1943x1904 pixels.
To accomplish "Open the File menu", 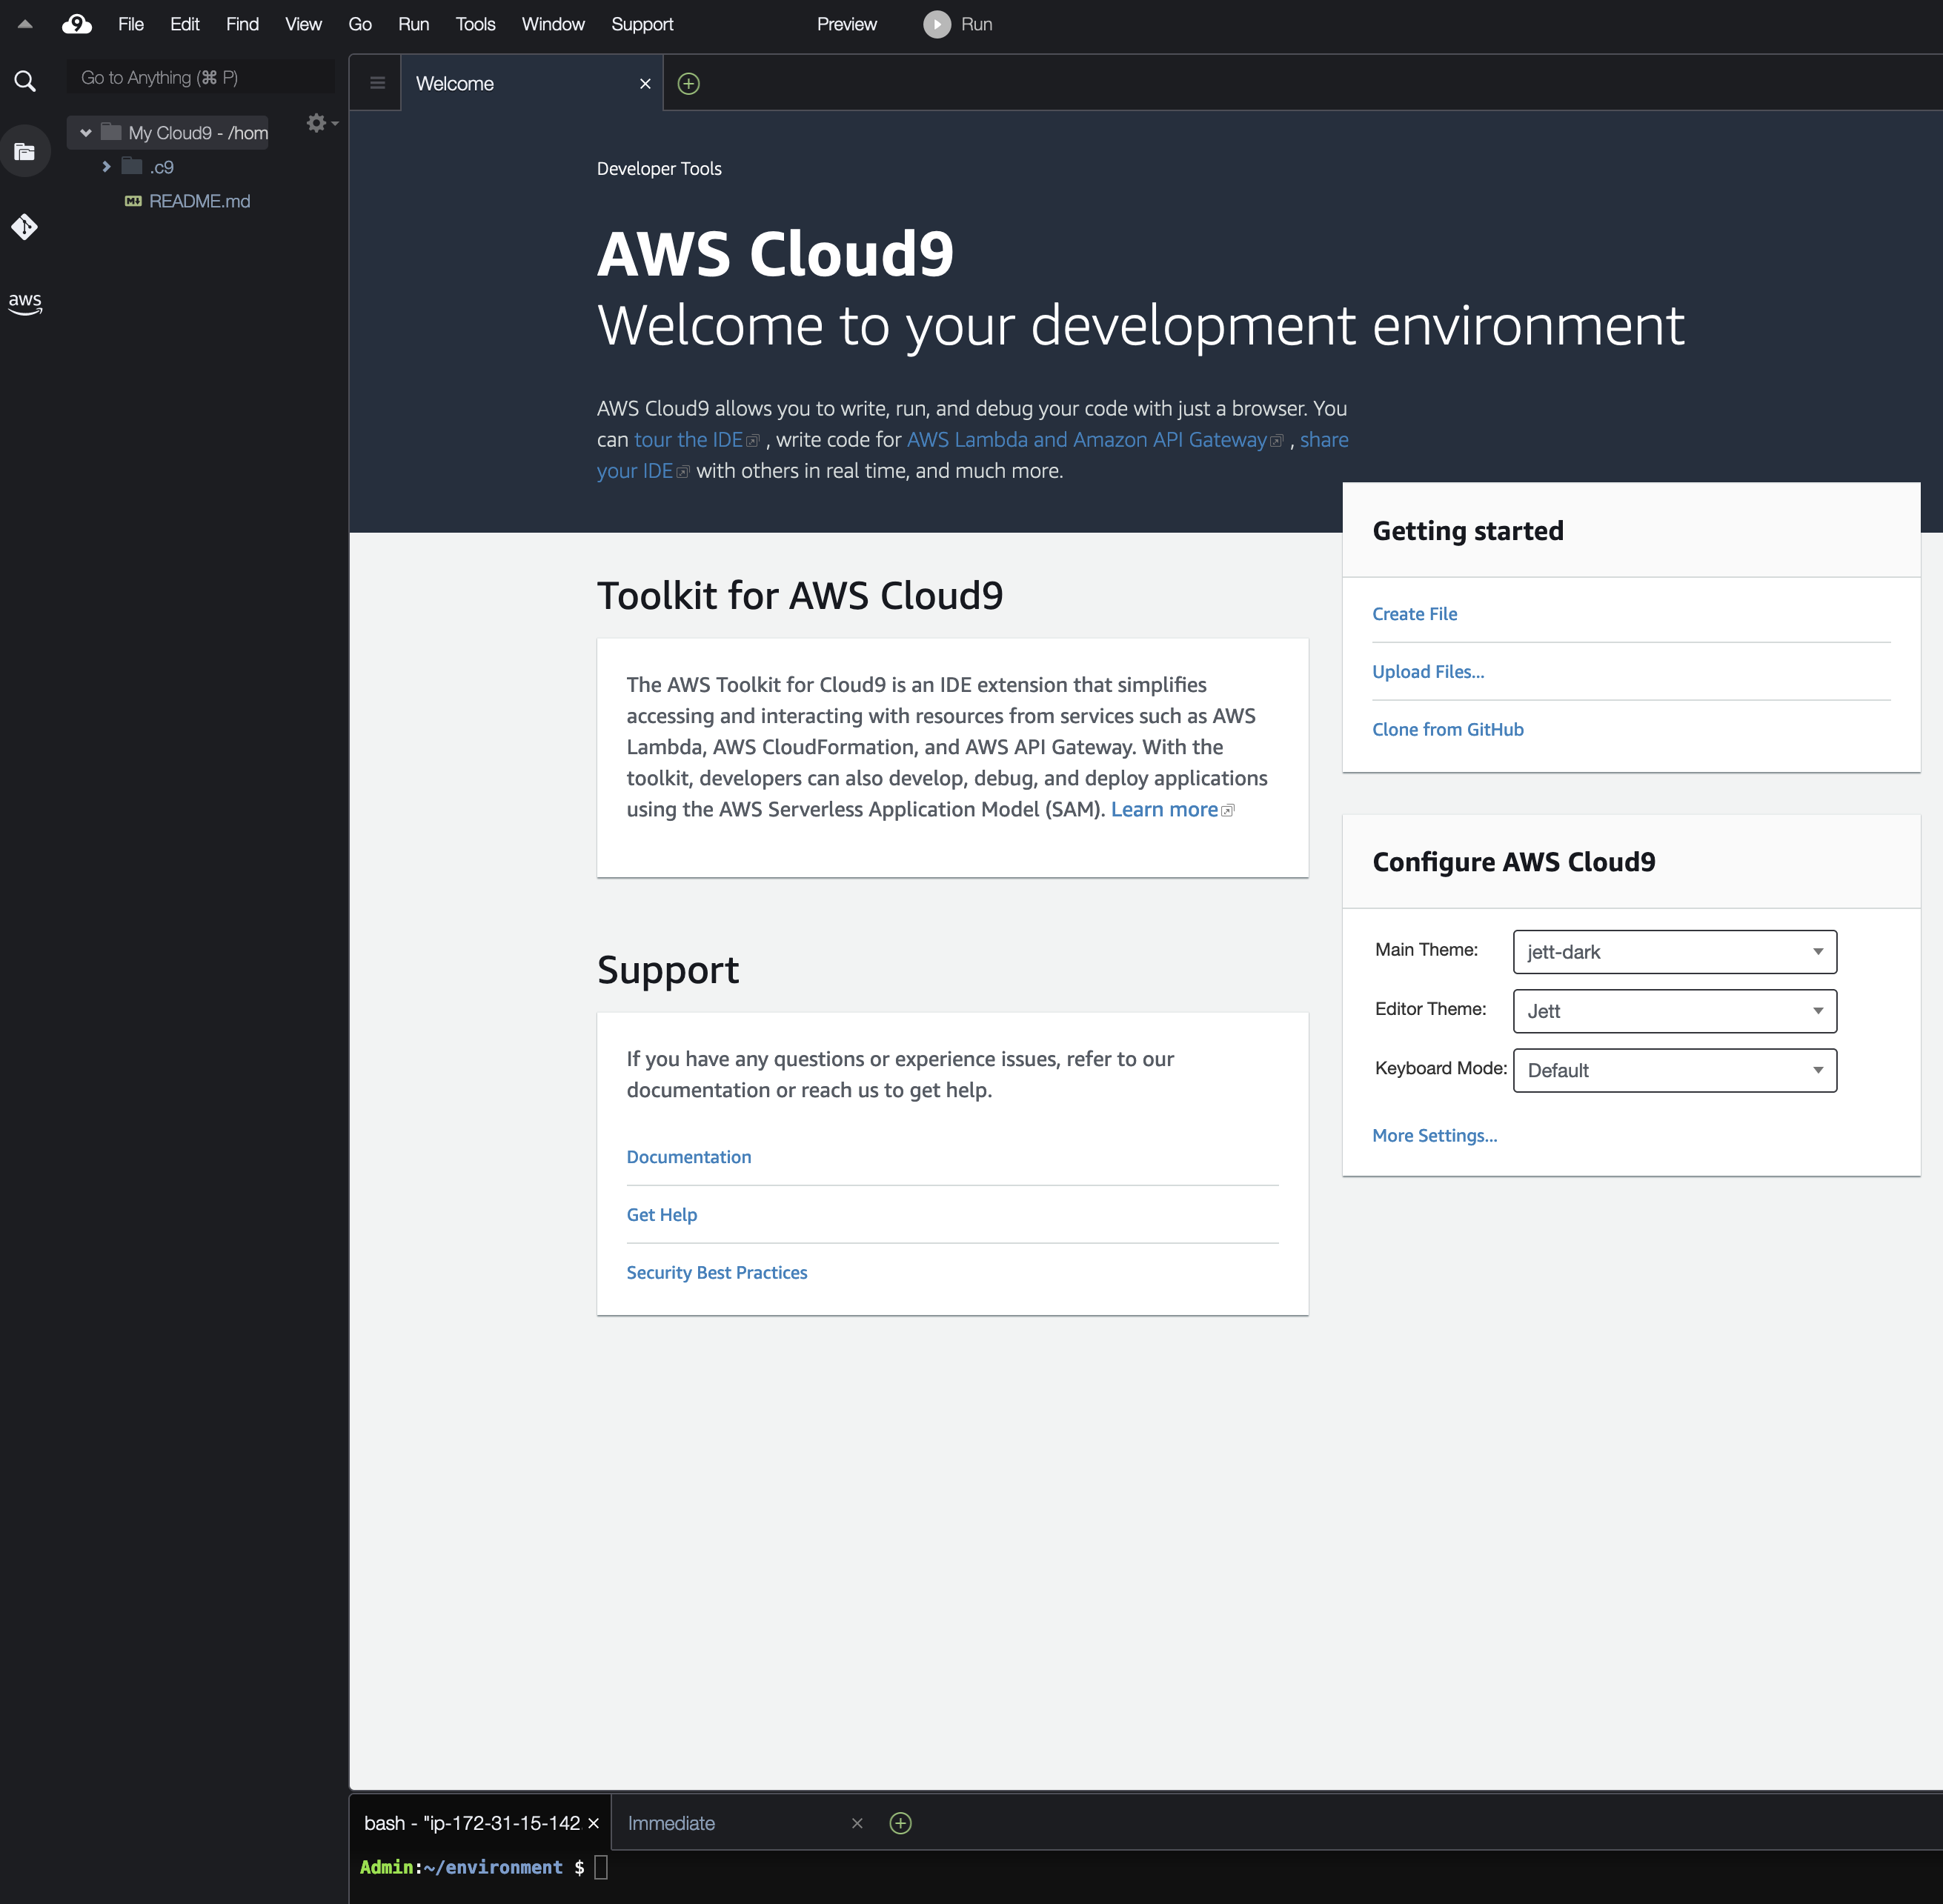I will (x=131, y=24).
